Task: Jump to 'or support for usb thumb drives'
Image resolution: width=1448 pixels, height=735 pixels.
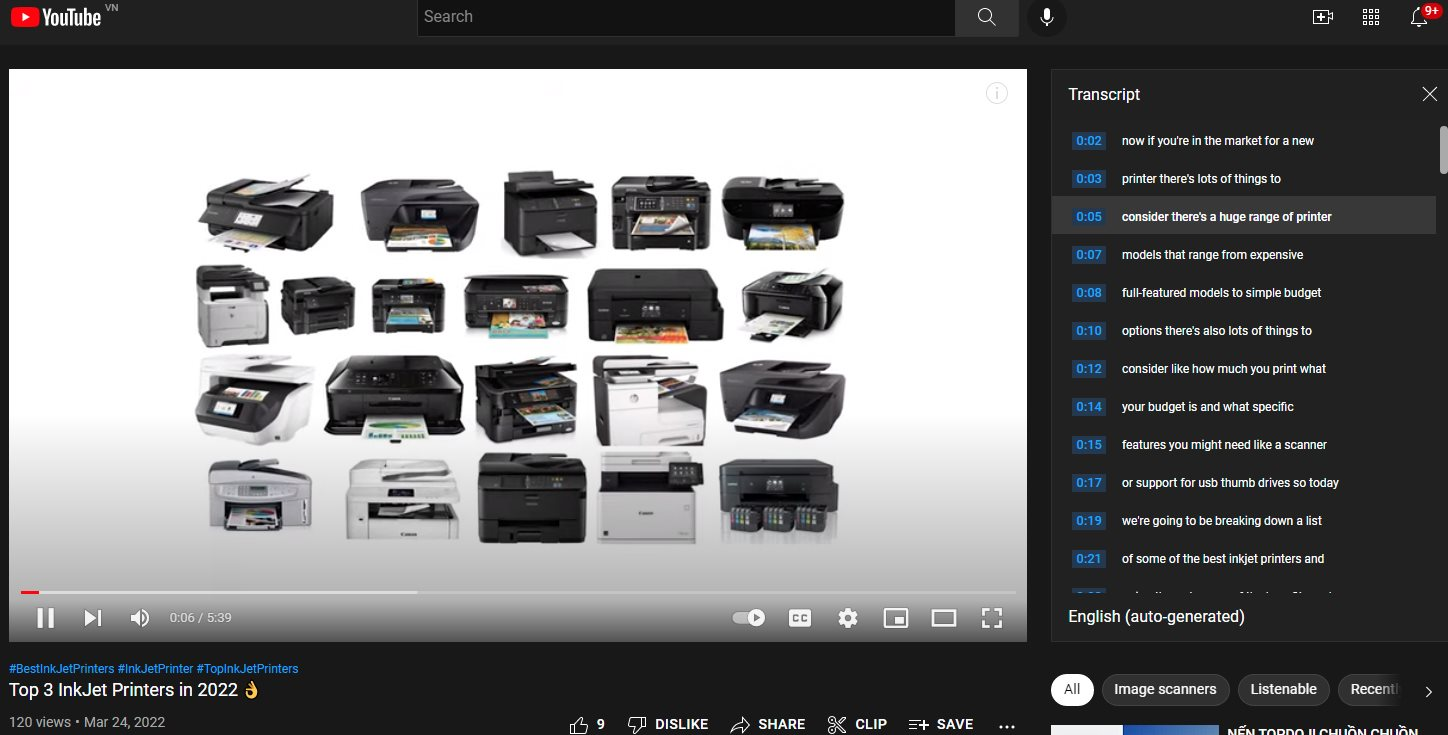Action: click(x=1243, y=483)
